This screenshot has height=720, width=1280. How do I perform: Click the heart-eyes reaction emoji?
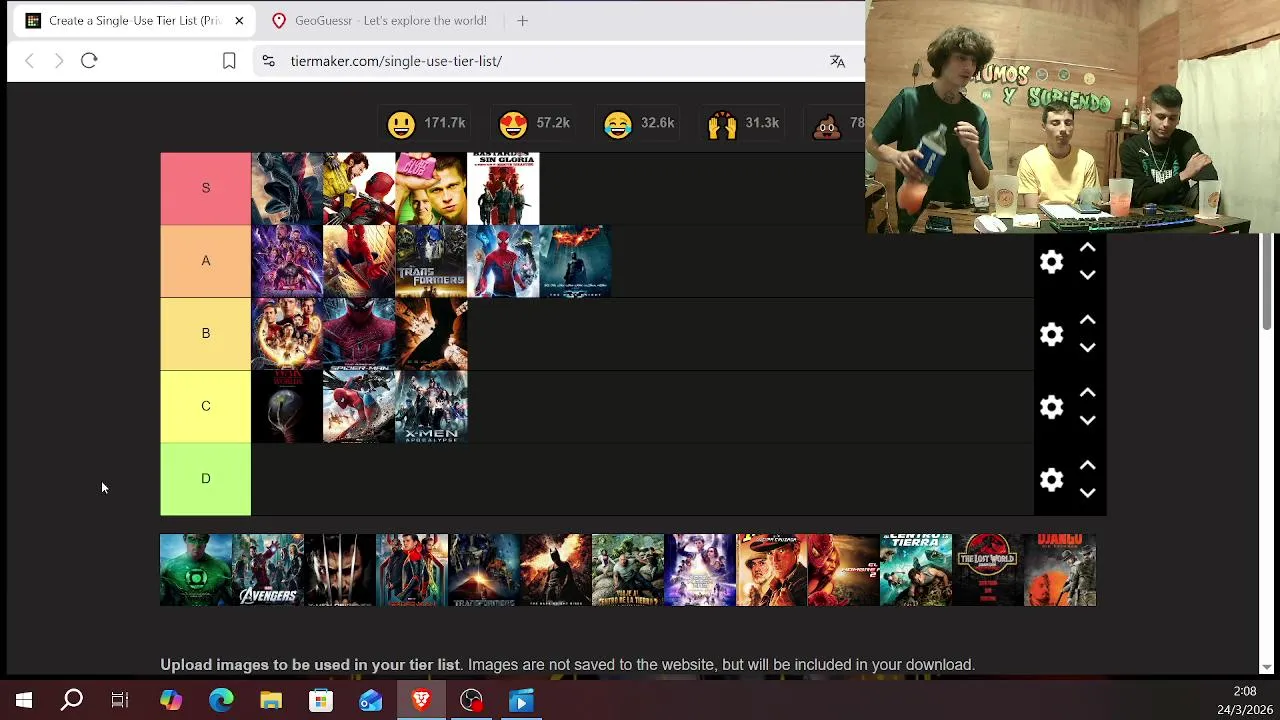point(513,124)
